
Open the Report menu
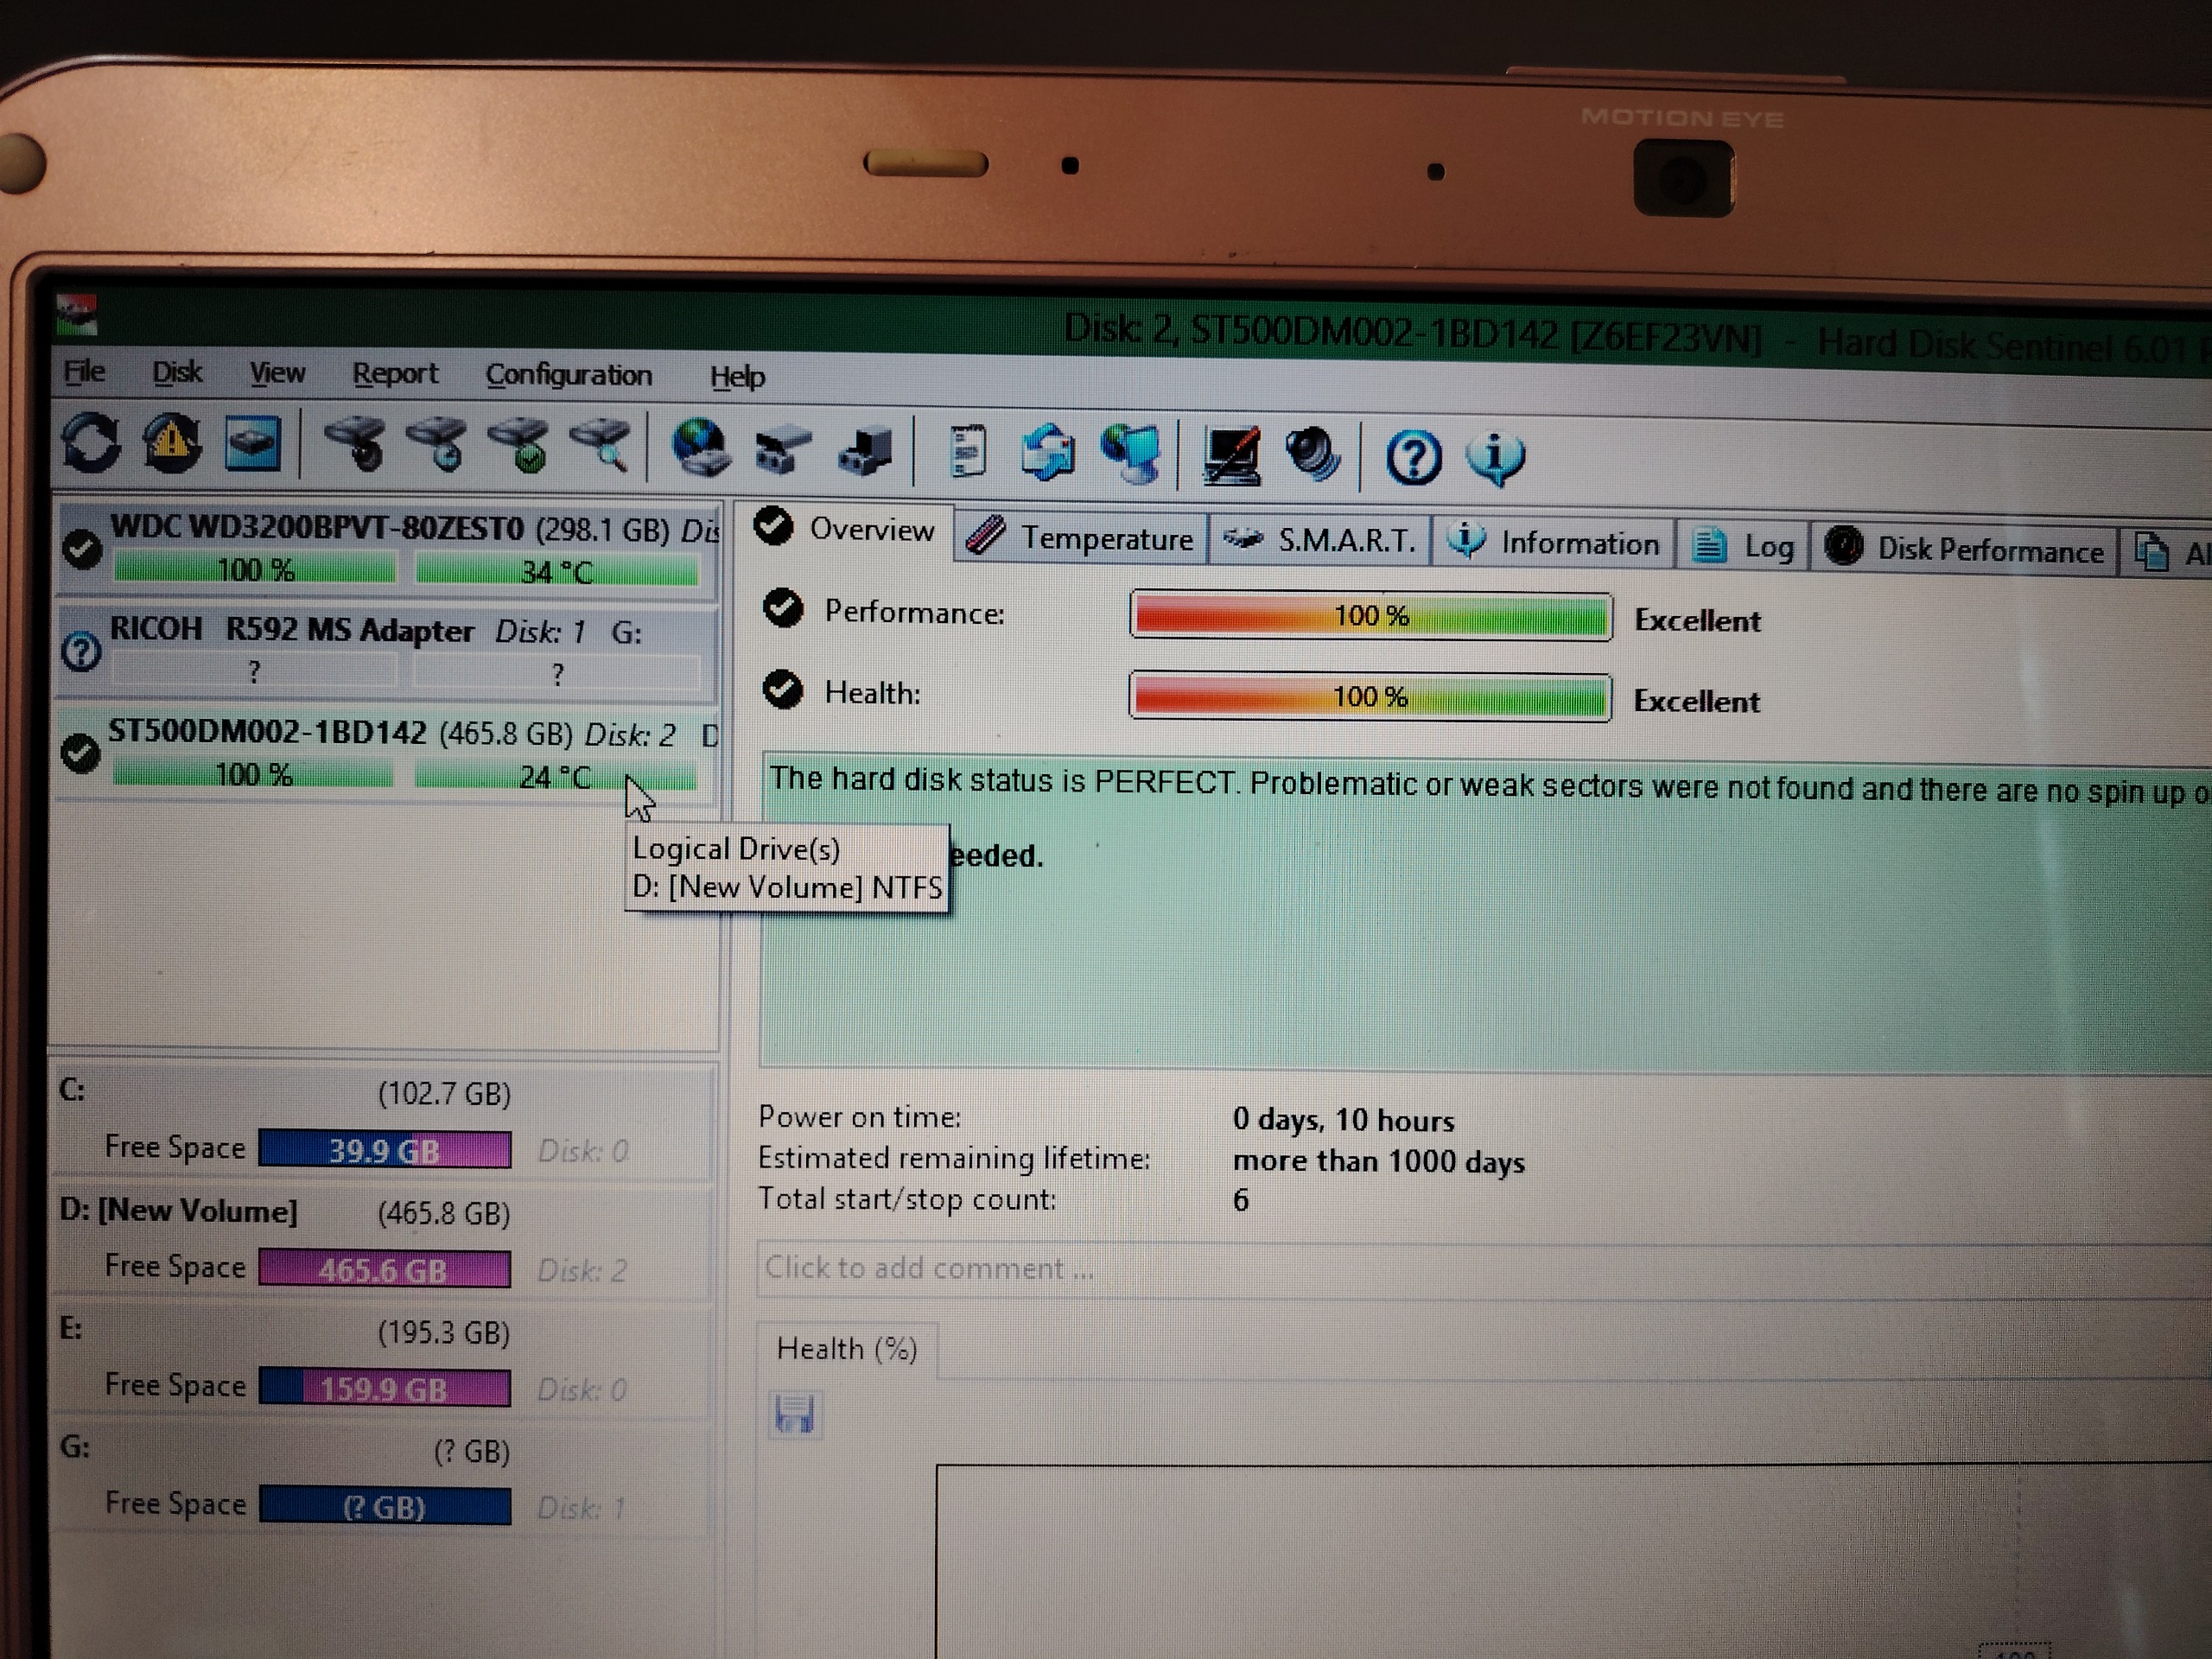tap(394, 374)
